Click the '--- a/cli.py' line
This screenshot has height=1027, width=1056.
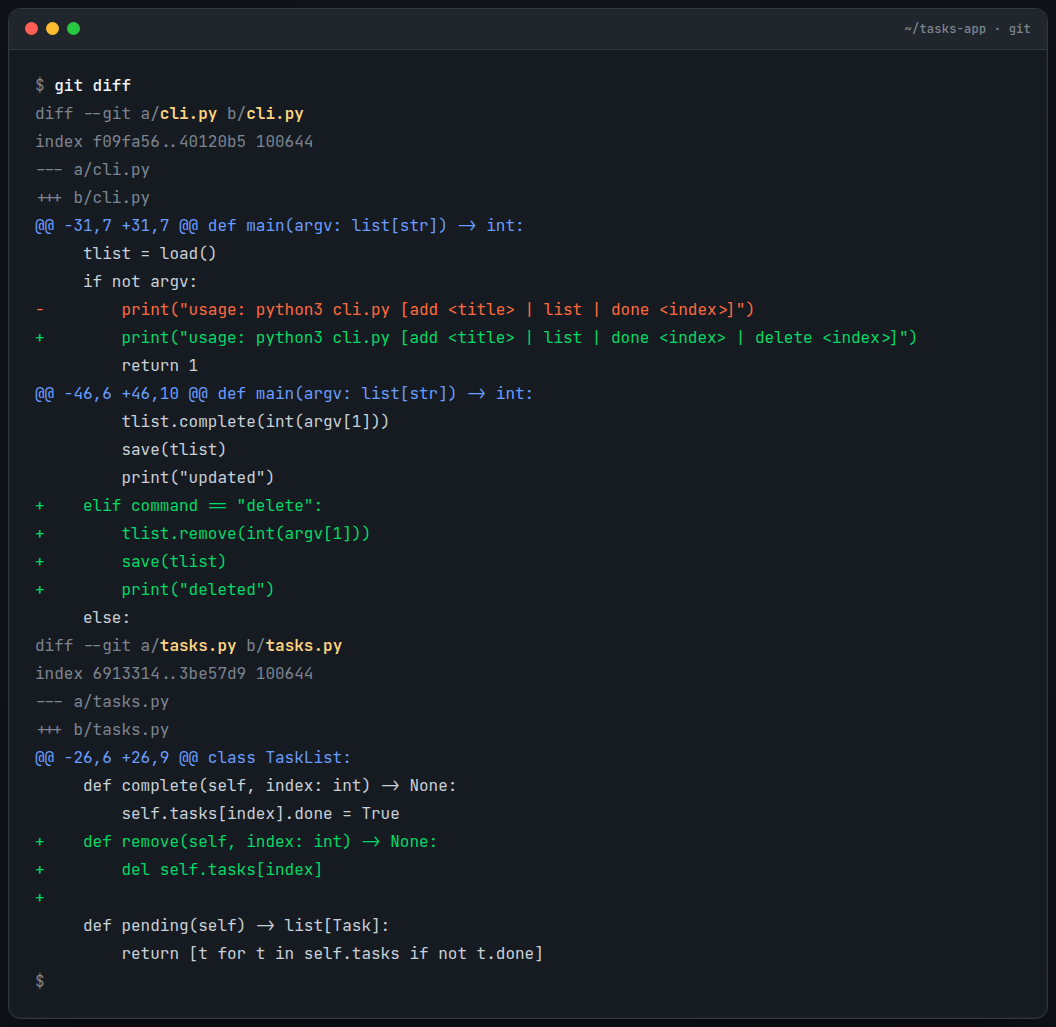92,170
